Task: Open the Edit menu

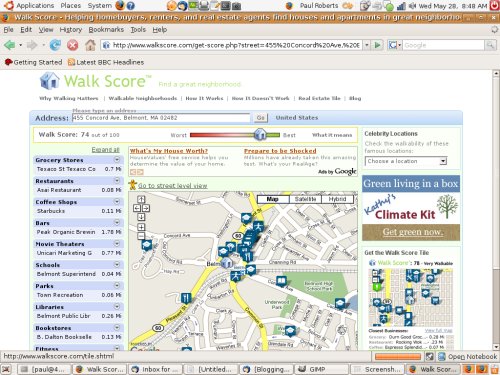Action: (26, 30)
